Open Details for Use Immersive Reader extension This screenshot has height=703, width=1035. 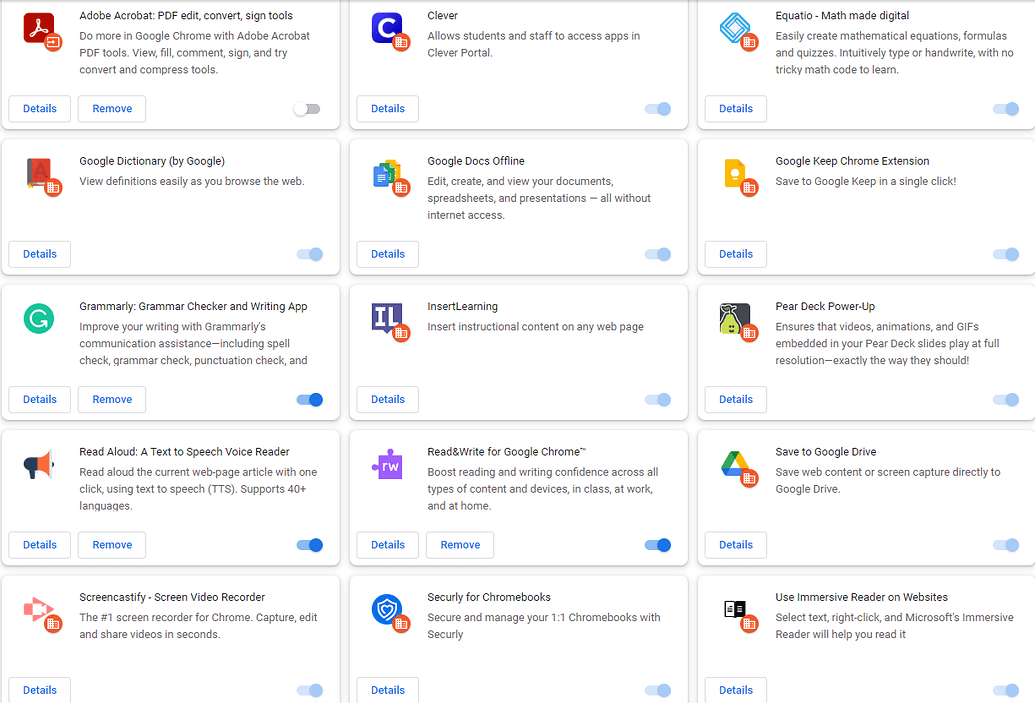735,690
